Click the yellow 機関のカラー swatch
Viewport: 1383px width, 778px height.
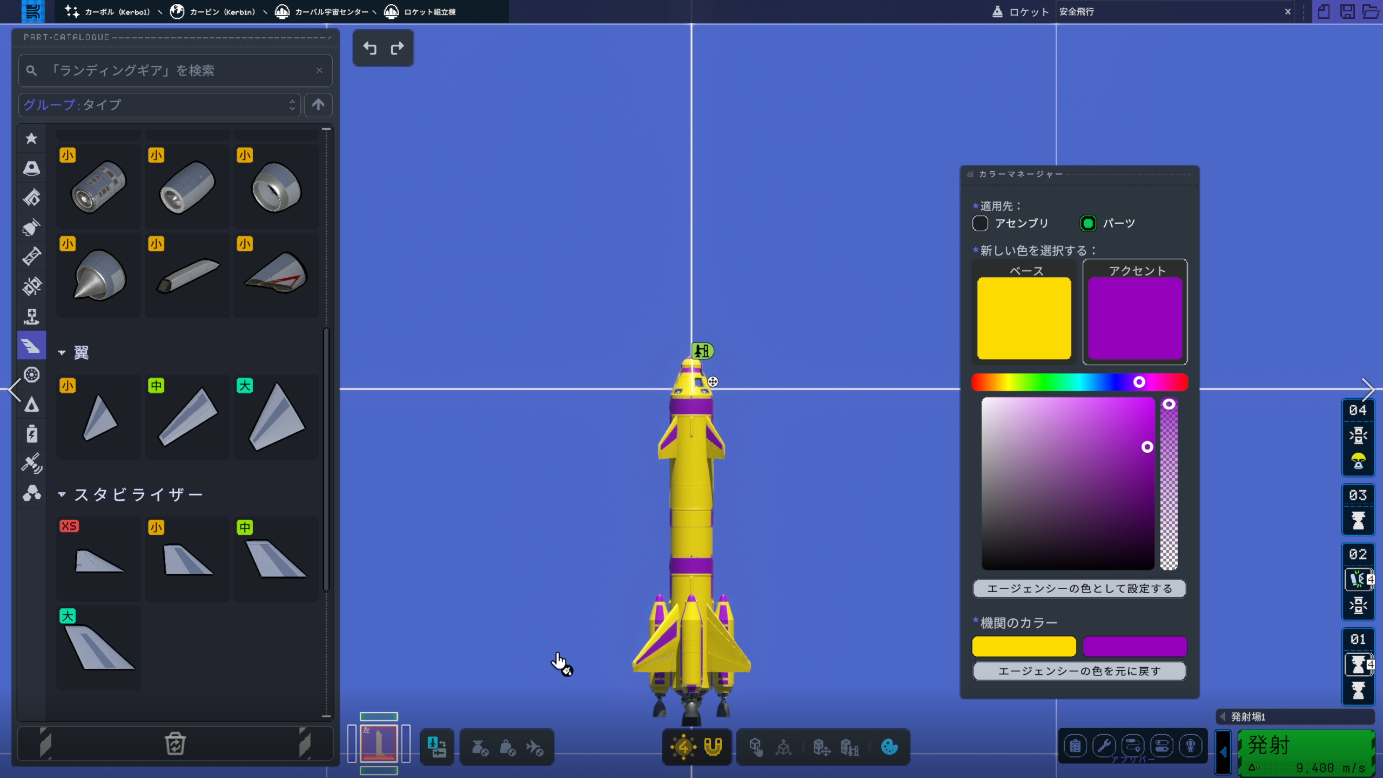(x=1024, y=647)
